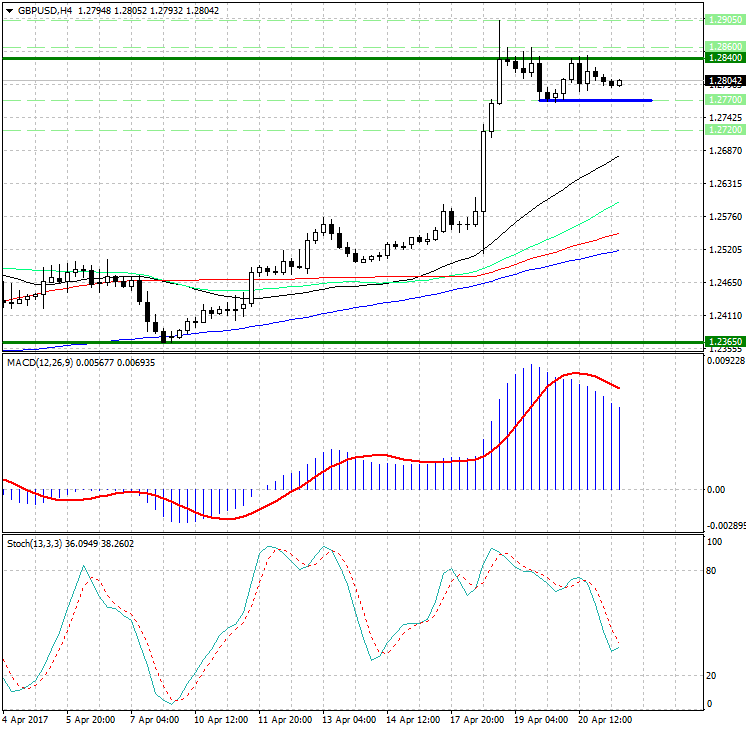Click the 1.23650 support price label
The image size is (746, 731).
pyautogui.click(x=724, y=341)
